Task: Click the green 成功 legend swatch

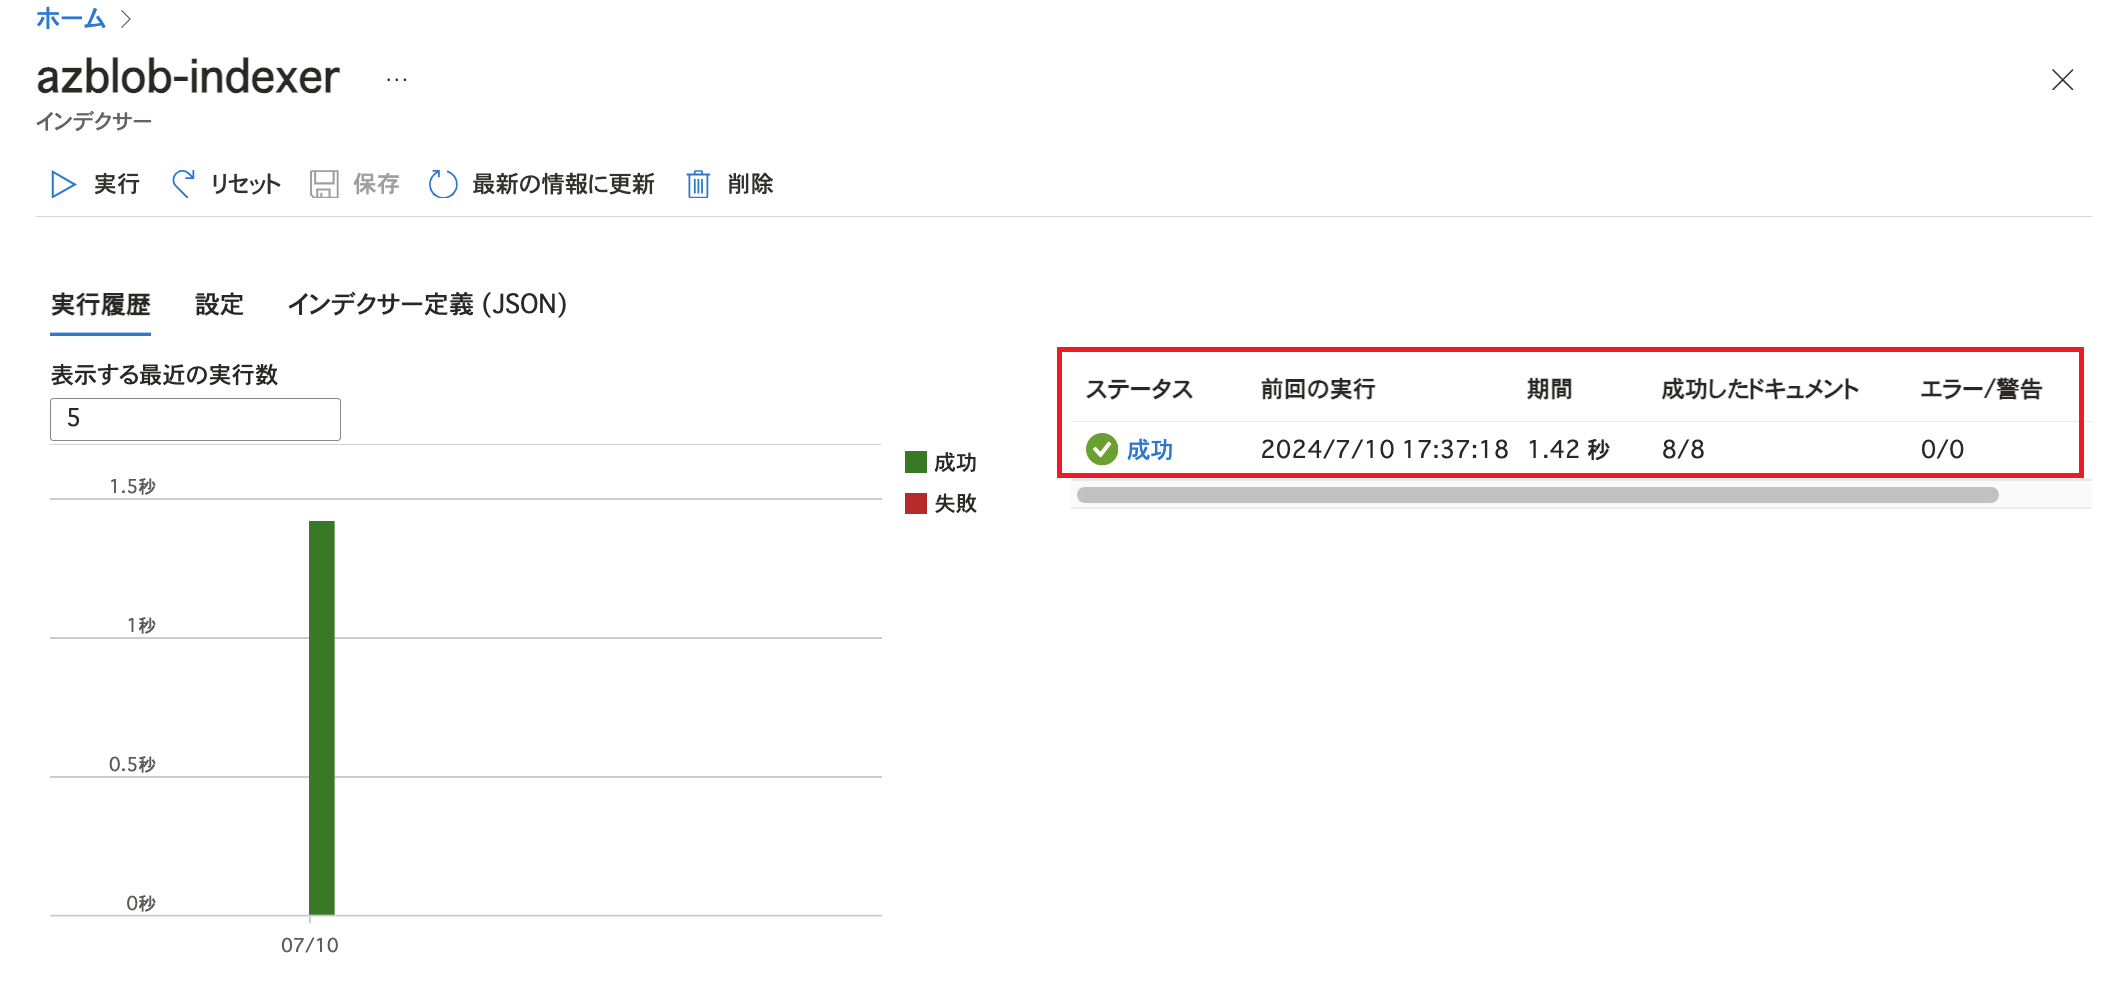Action: tap(915, 462)
